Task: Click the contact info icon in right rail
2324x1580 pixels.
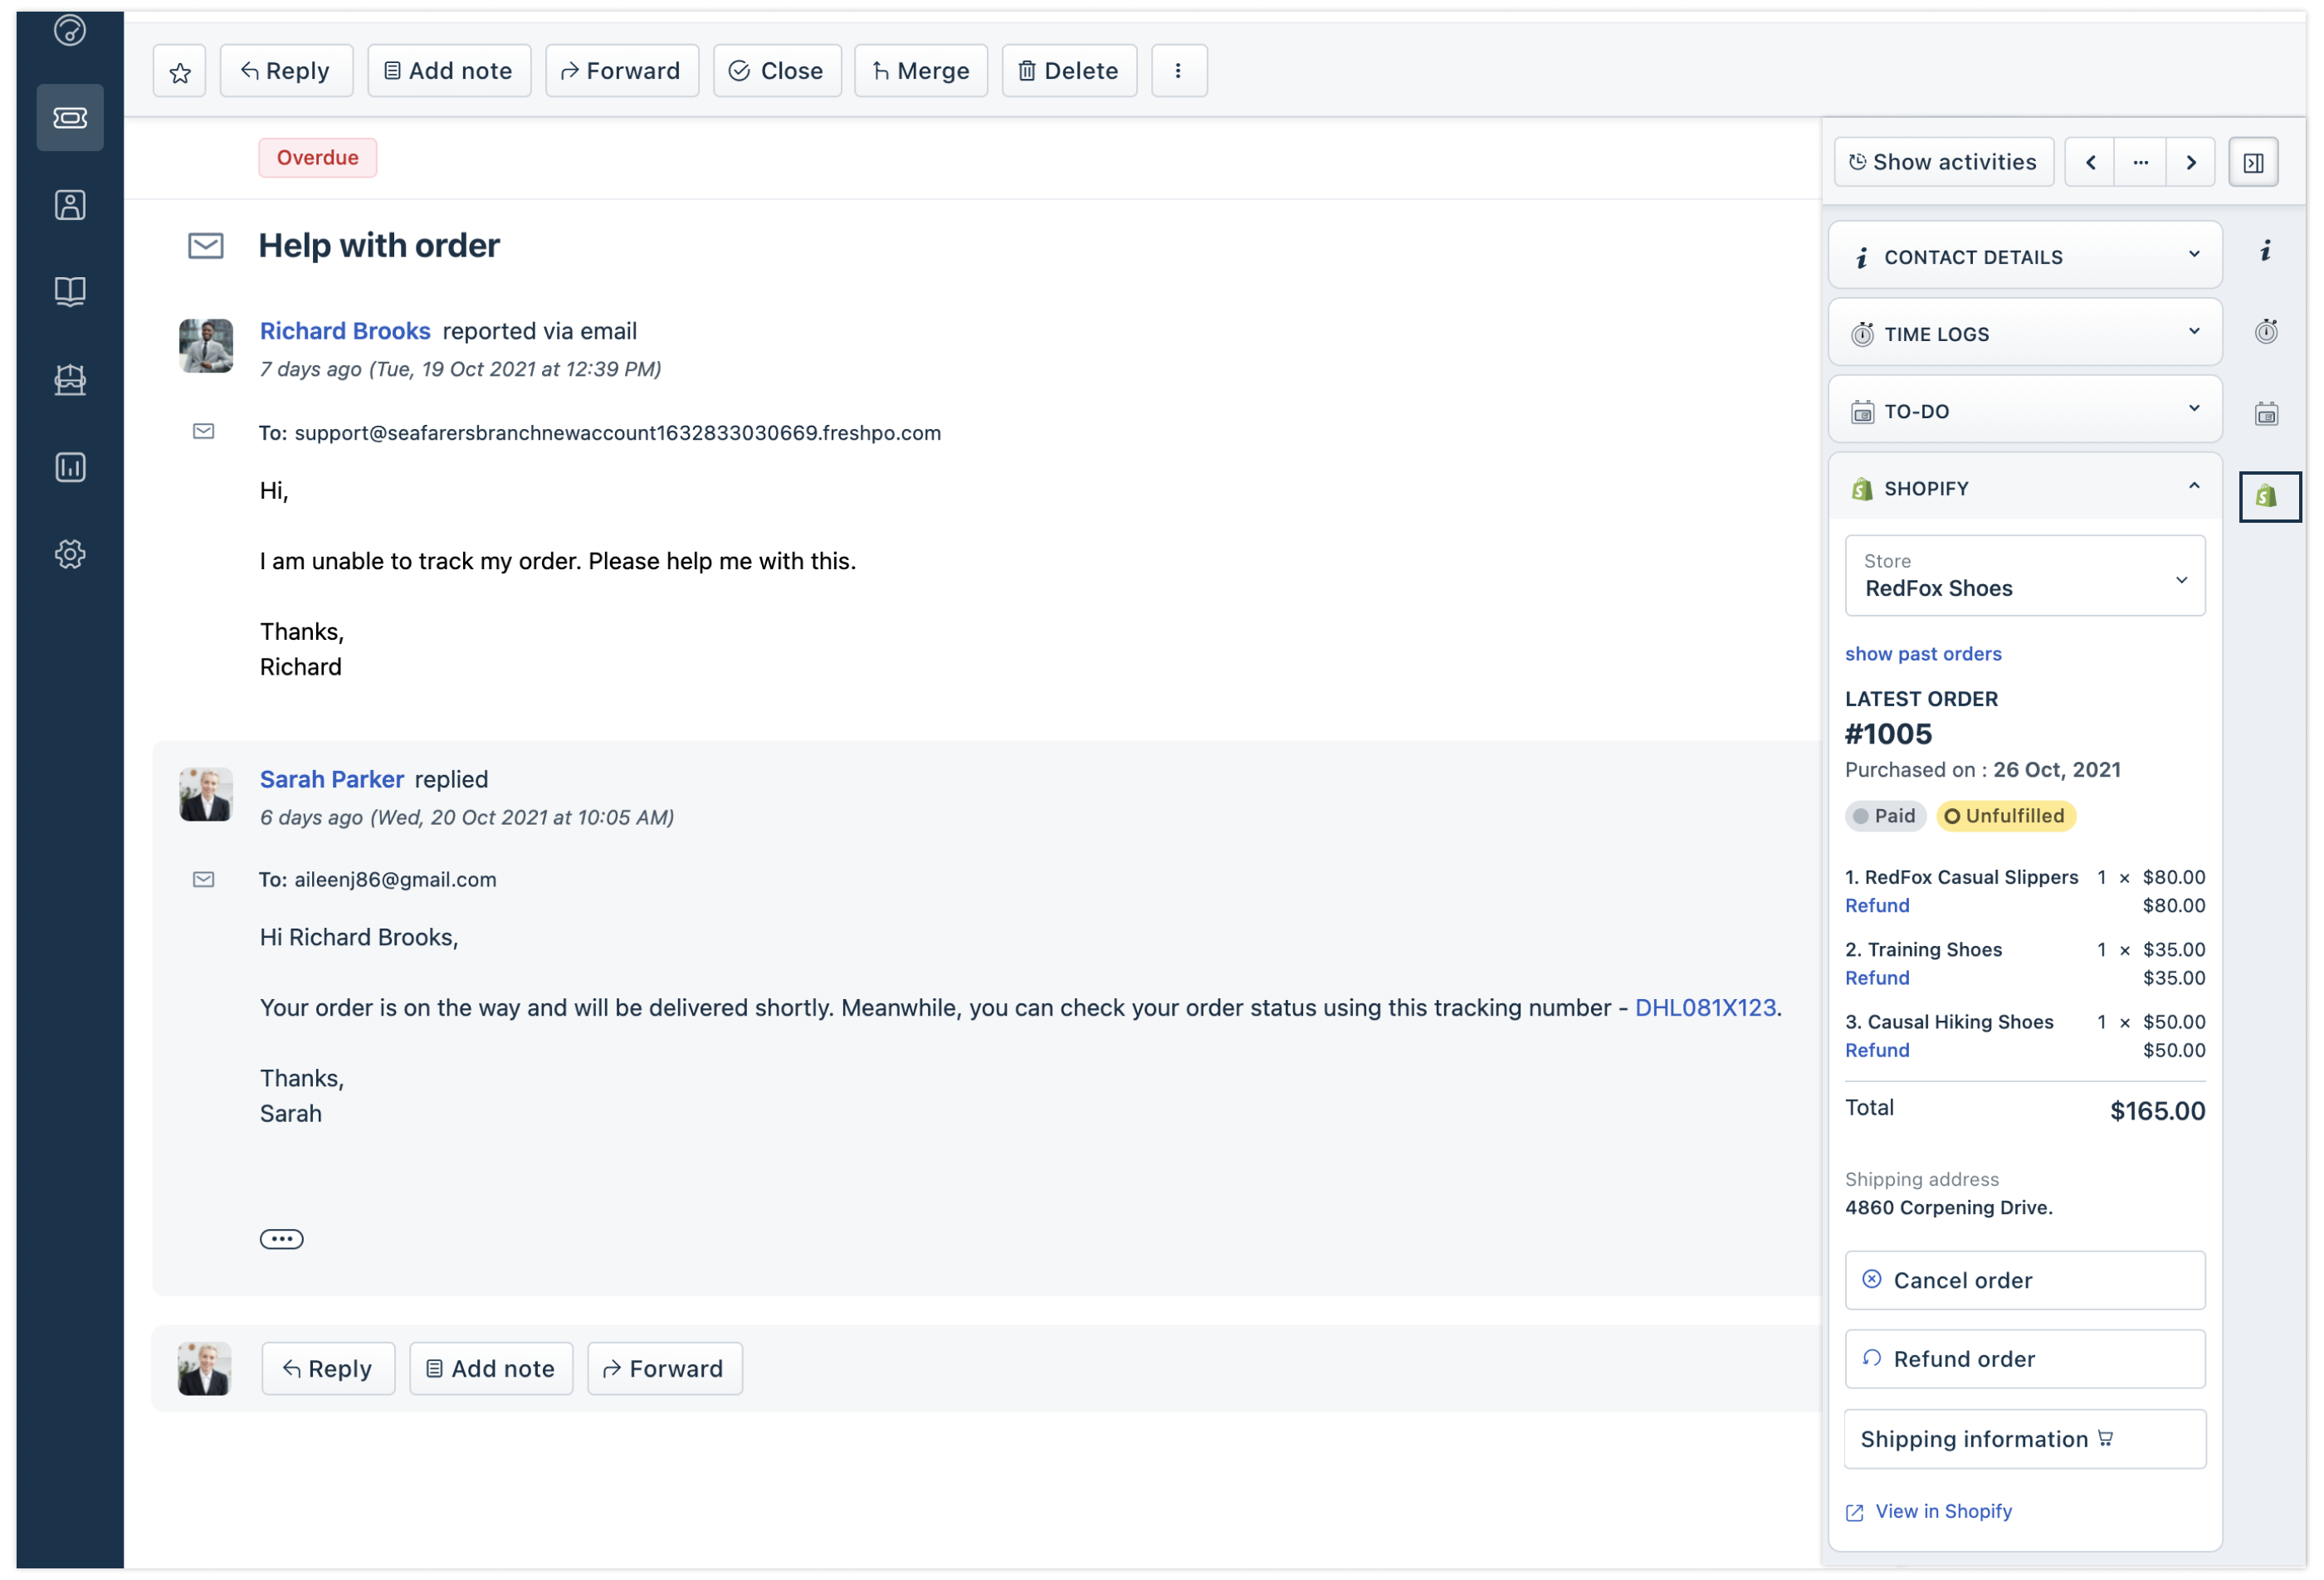Action: click(x=2265, y=250)
